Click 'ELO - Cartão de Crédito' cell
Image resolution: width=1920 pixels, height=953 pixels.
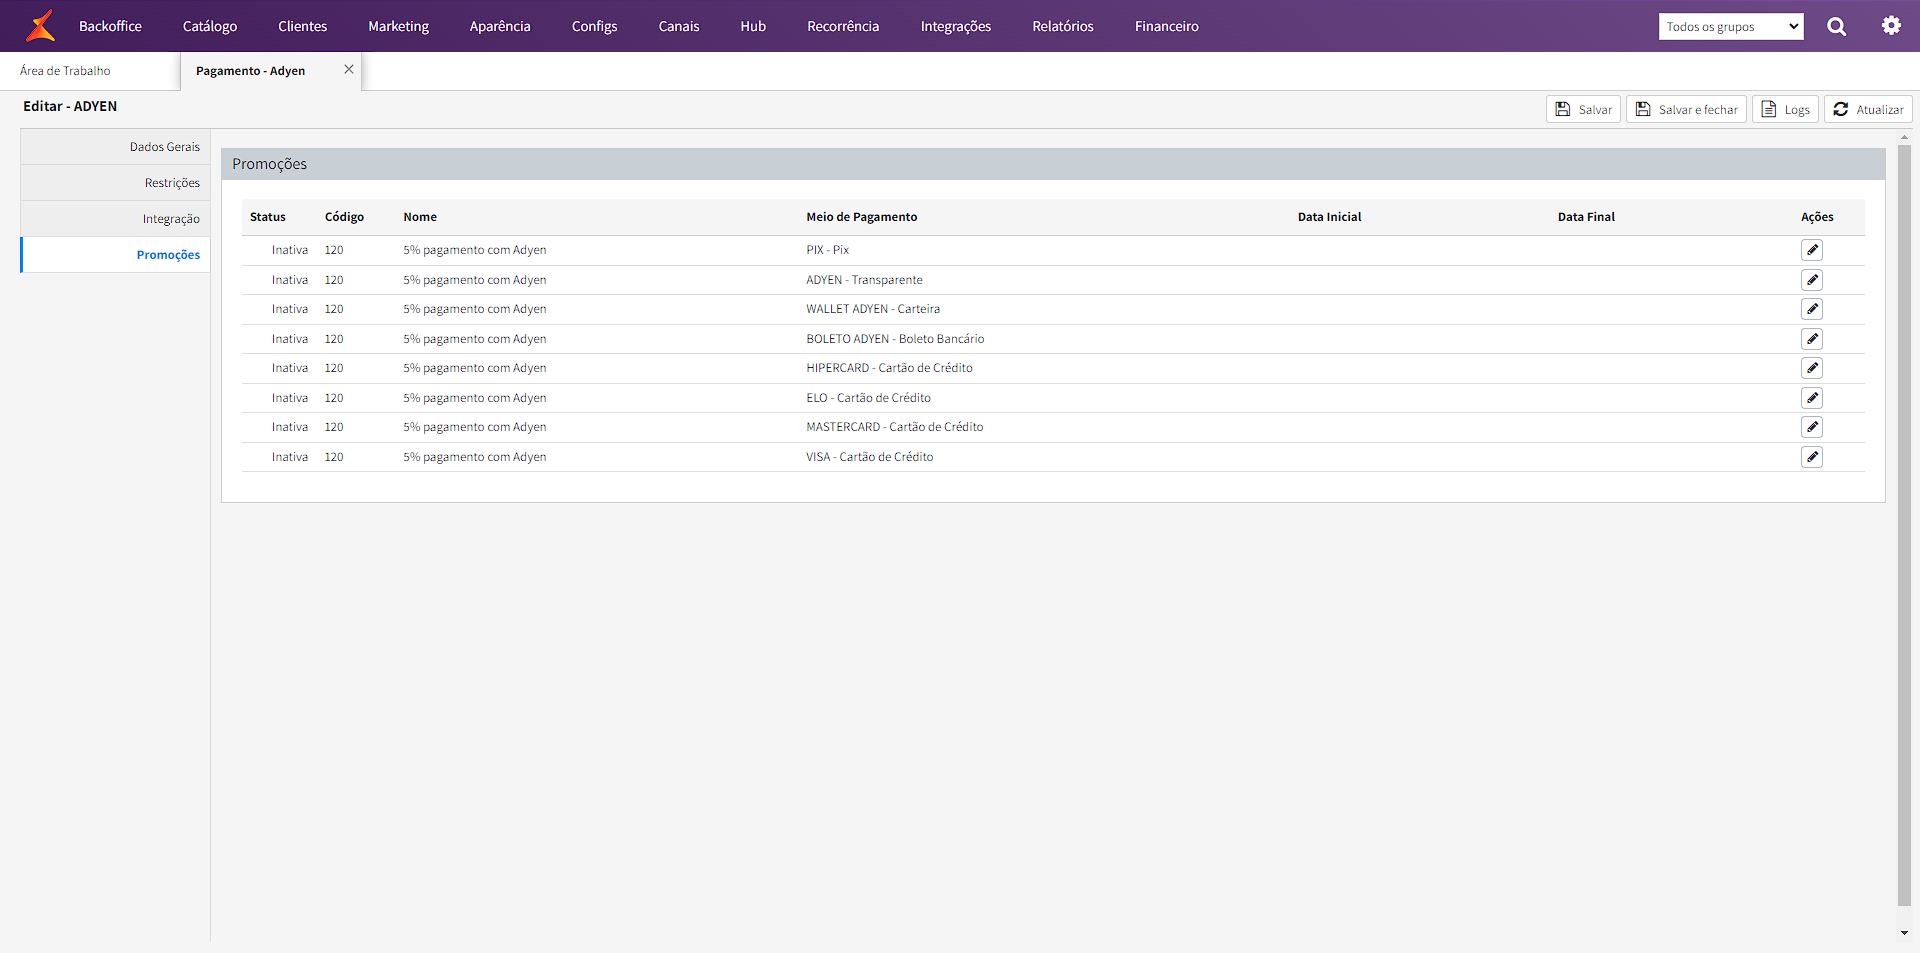click(x=869, y=398)
